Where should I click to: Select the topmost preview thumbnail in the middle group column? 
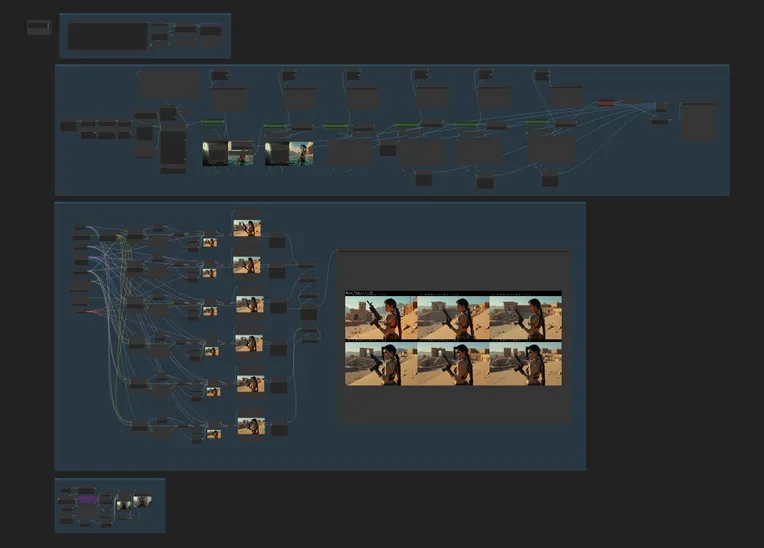point(247,228)
